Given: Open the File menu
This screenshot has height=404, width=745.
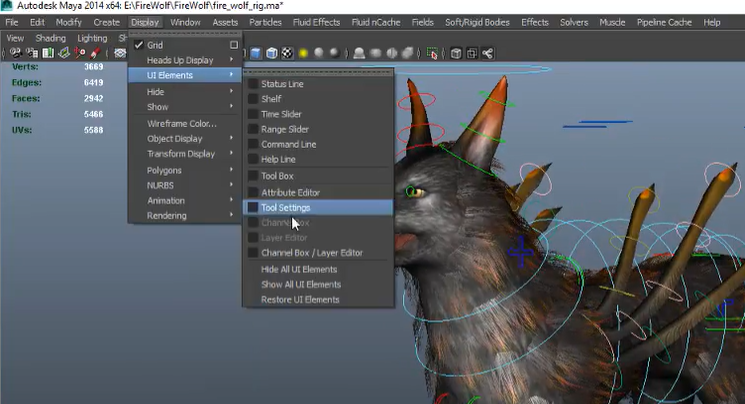Looking at the screenshot, I should [12, 22].
